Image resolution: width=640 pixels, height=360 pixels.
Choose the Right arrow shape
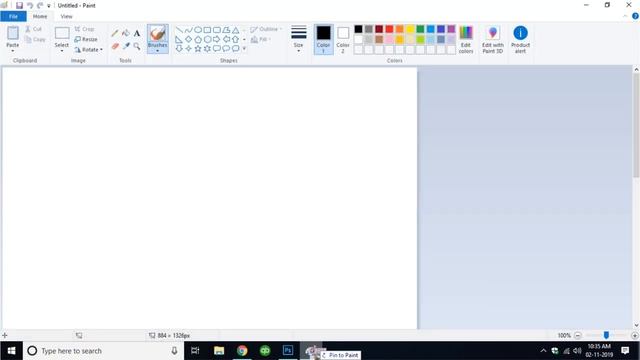tap(217, 40)
